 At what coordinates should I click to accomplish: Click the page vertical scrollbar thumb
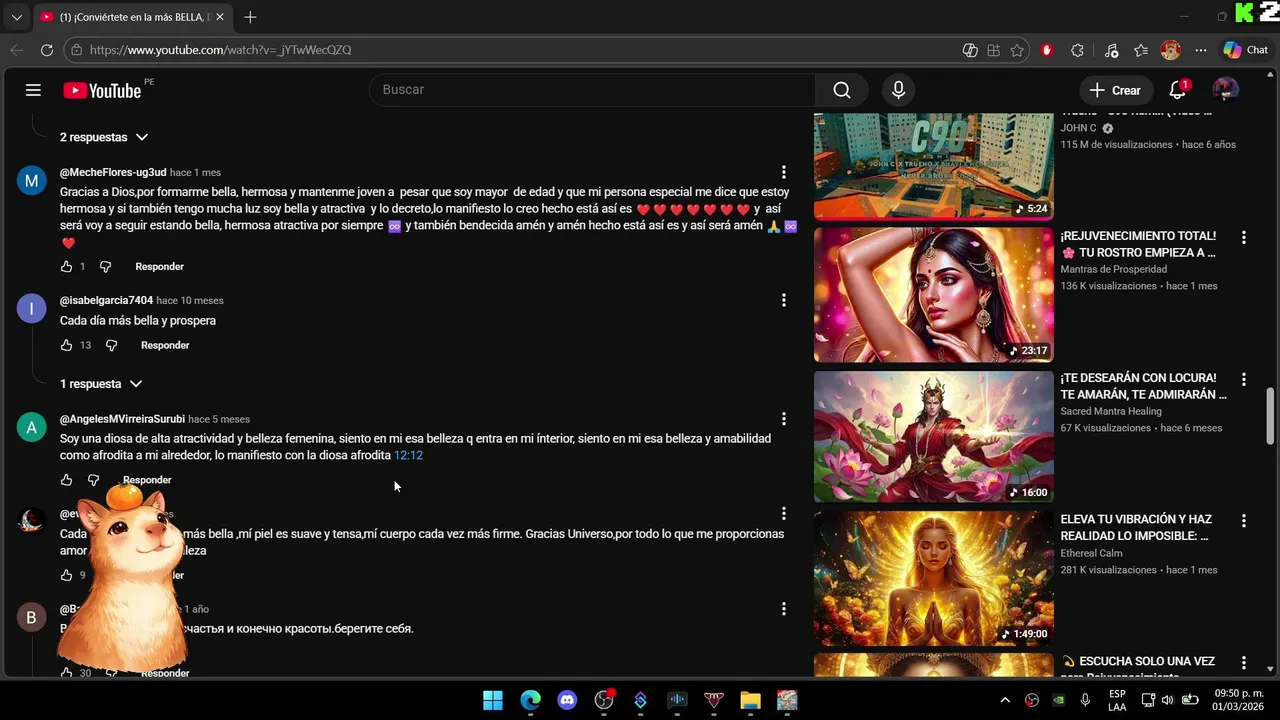click(x=1271, y=415)
